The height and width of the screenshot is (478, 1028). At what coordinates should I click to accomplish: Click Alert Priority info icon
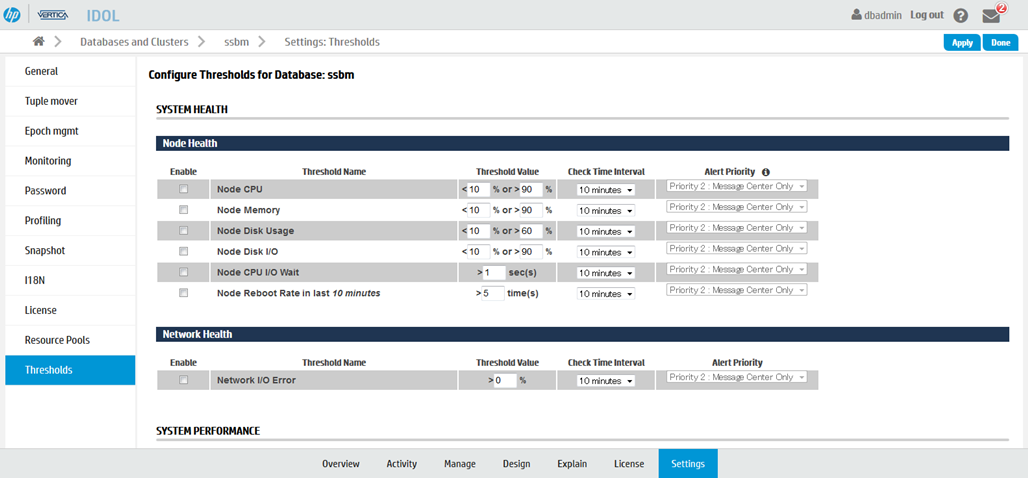[766, 172]
